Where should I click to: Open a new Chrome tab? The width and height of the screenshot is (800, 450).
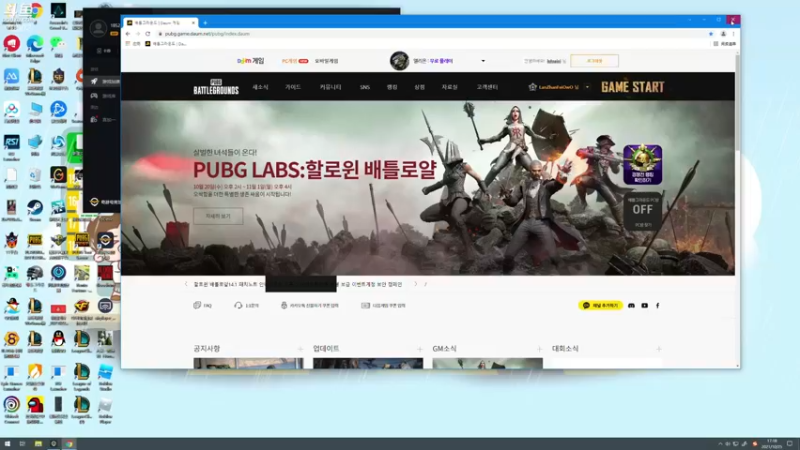pos(205,22)
